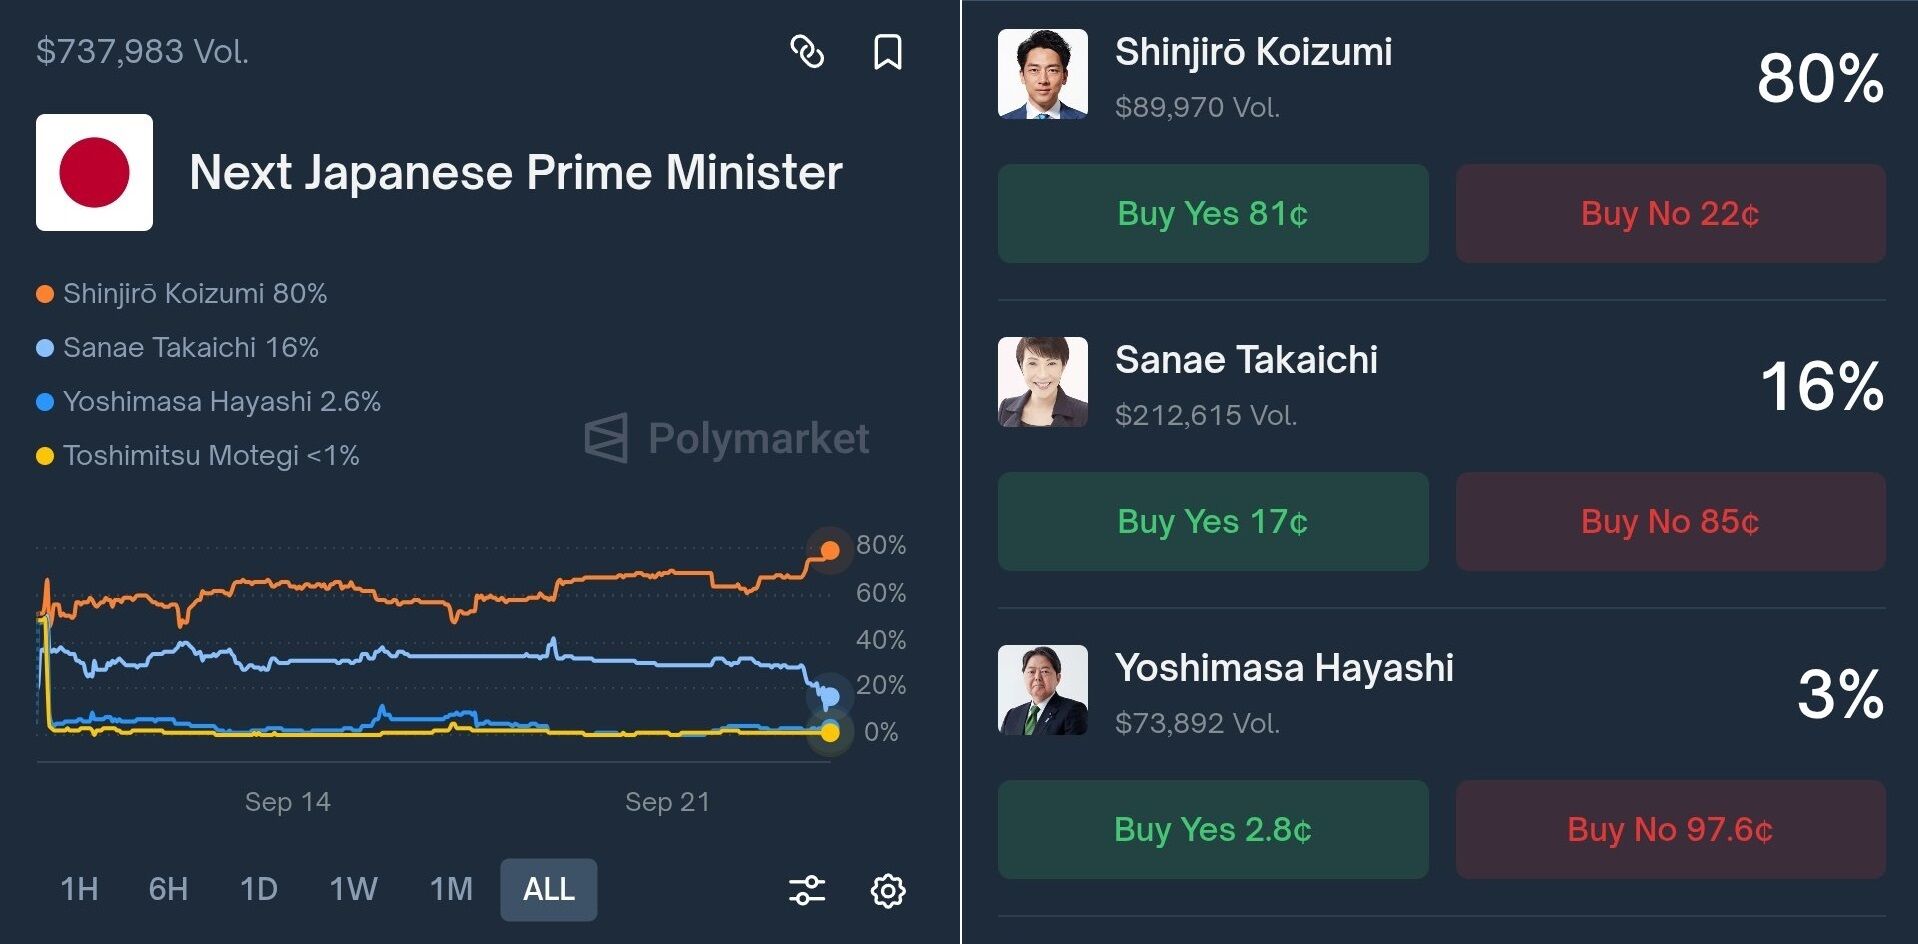Switch chart to 1W range

pyautogui.click(x=353, y=889)
